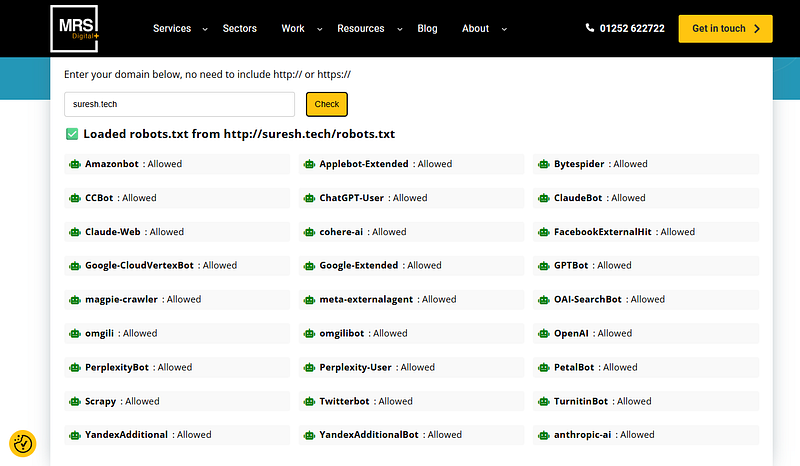The image size is (800, 466).
Task: Click the robot icon next to Perplexity-User
Action: tap(309, 367)
